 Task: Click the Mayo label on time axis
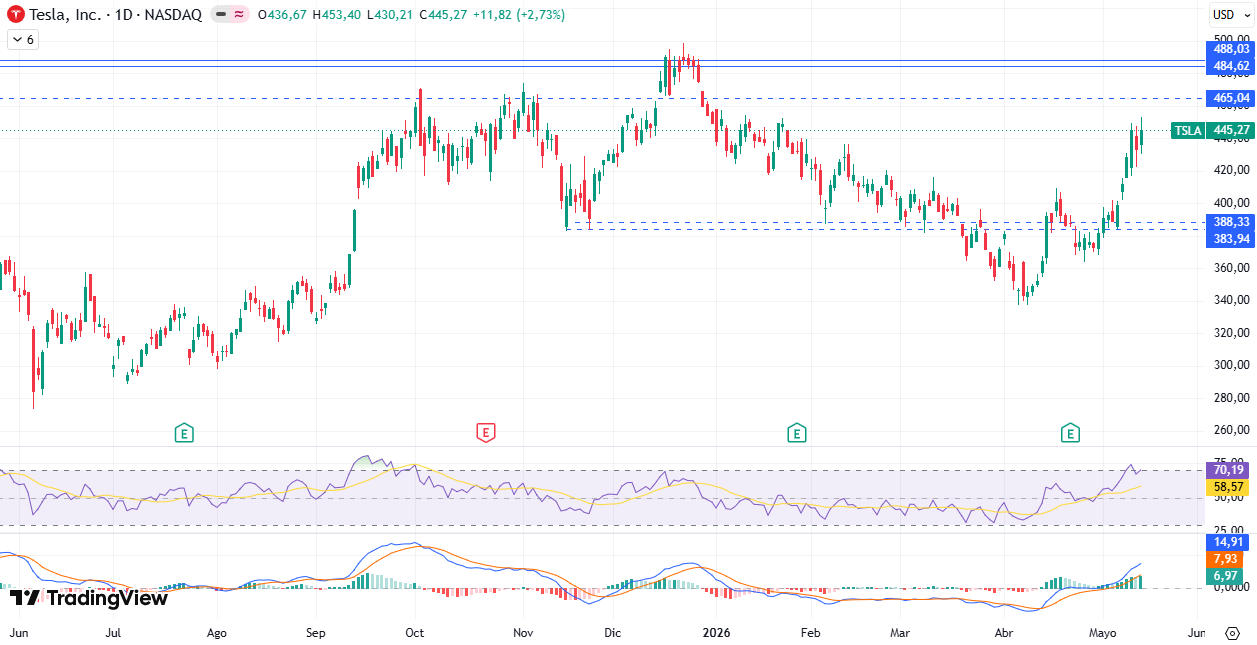tap(1102, 633)
